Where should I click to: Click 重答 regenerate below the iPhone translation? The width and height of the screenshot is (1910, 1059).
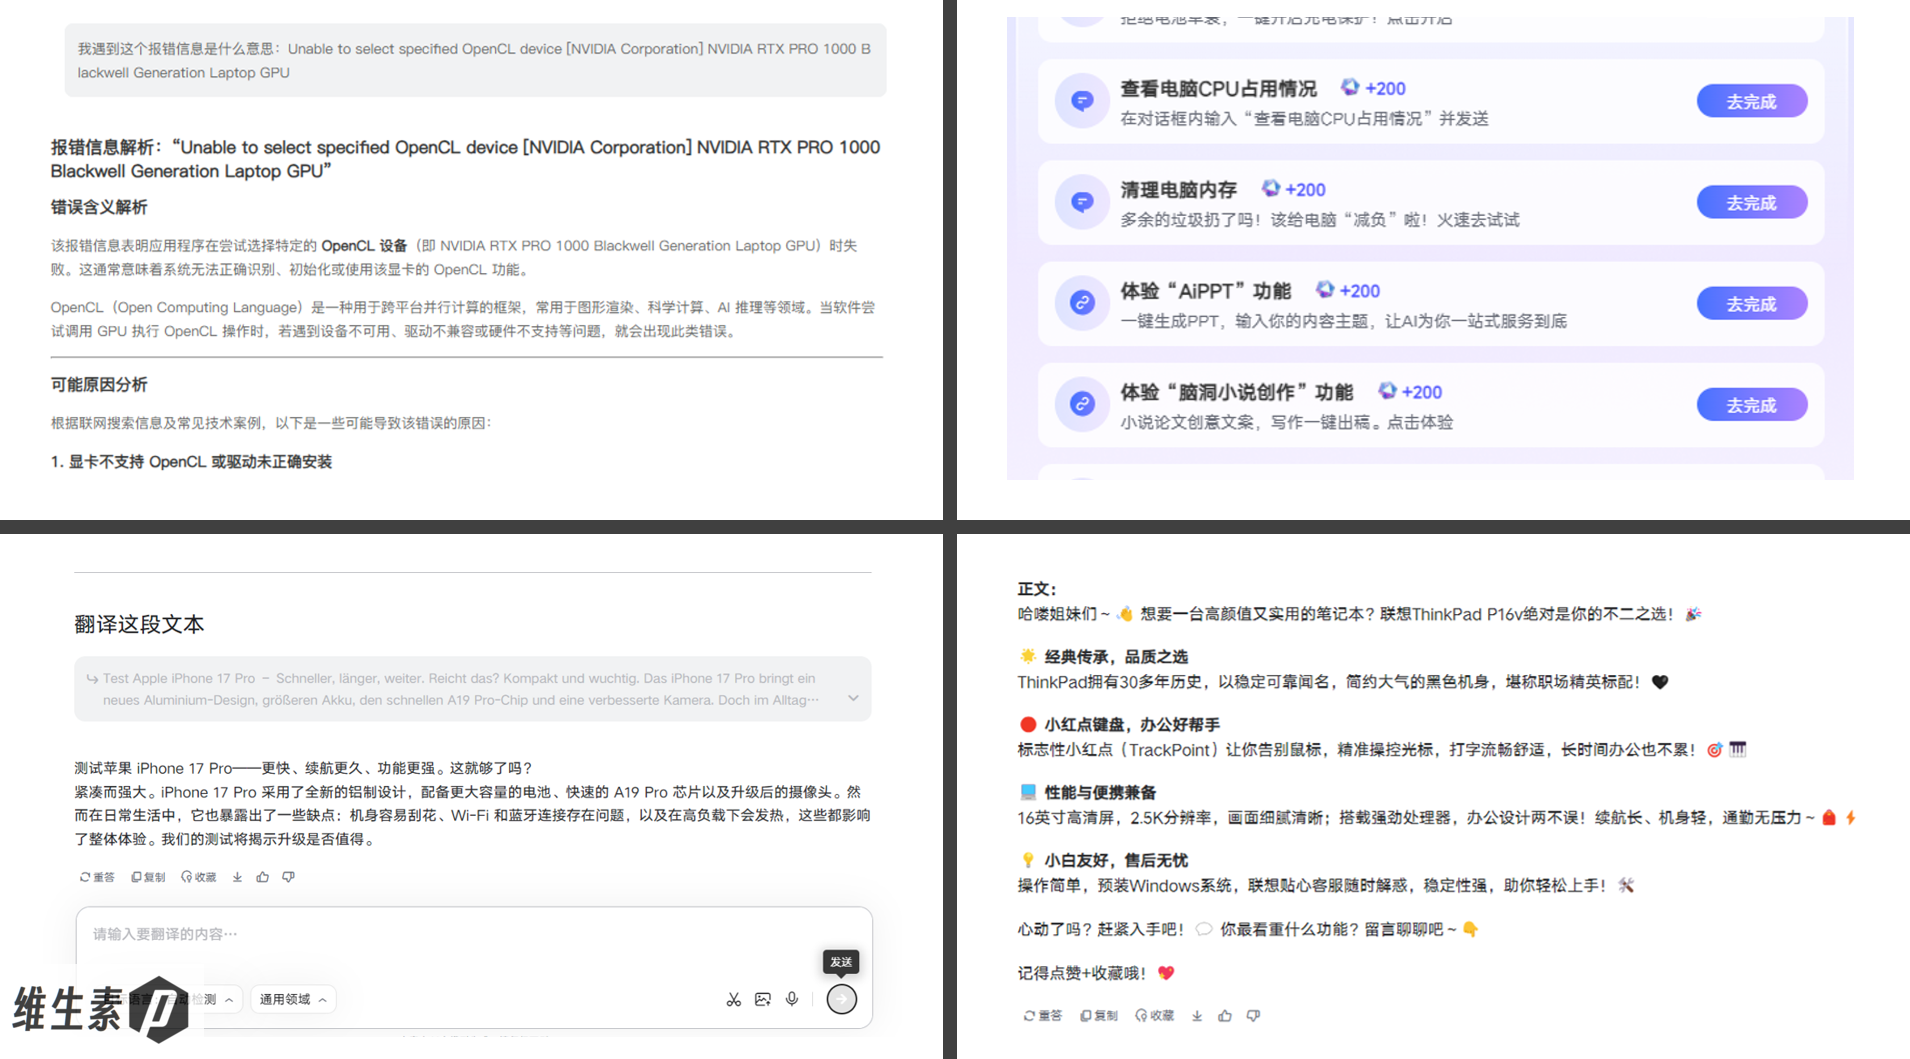pyautogui.click(x=97, y=877)
